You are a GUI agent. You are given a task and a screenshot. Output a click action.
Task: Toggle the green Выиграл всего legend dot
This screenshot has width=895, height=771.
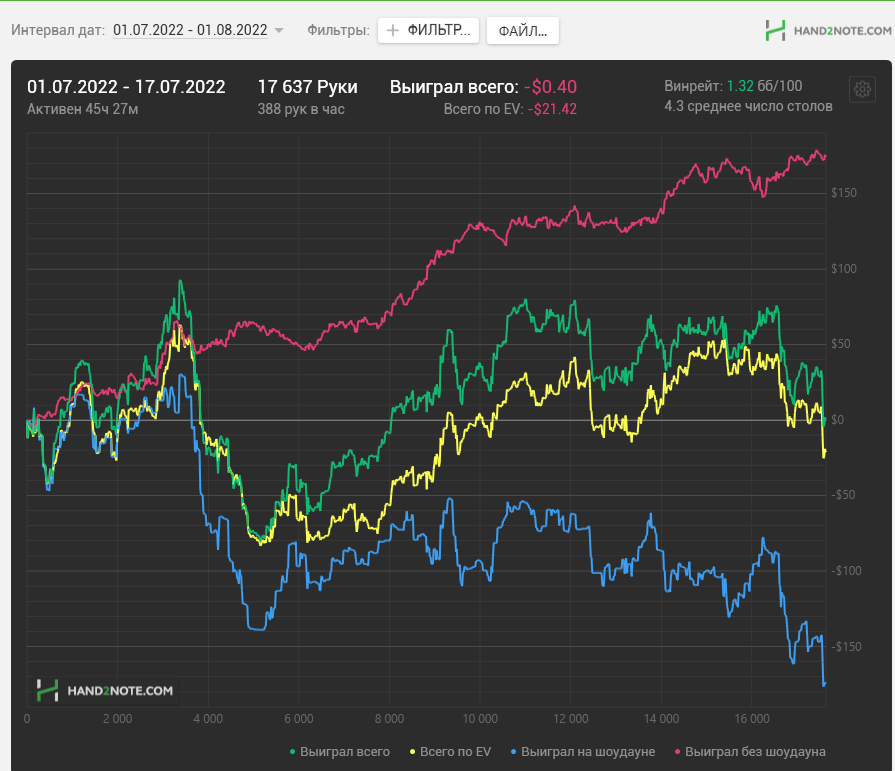(293, 752)
